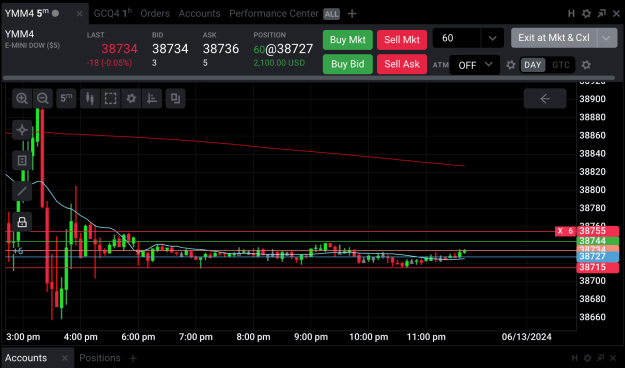Open the Performance Center tab
Image resolution: width=625 pixels, height=368 pixels.
273,13
